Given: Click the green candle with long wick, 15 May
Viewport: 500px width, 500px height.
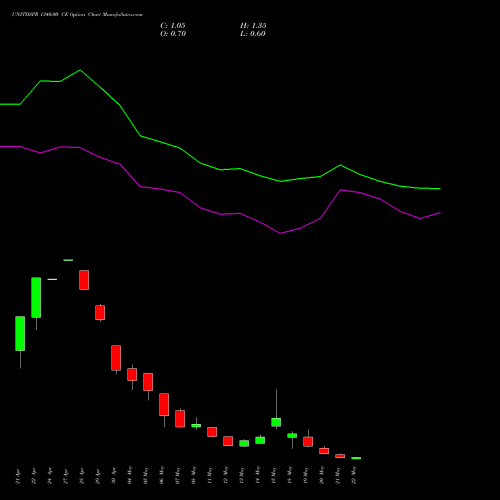Looking at the screenshot, I should [276, 422].
